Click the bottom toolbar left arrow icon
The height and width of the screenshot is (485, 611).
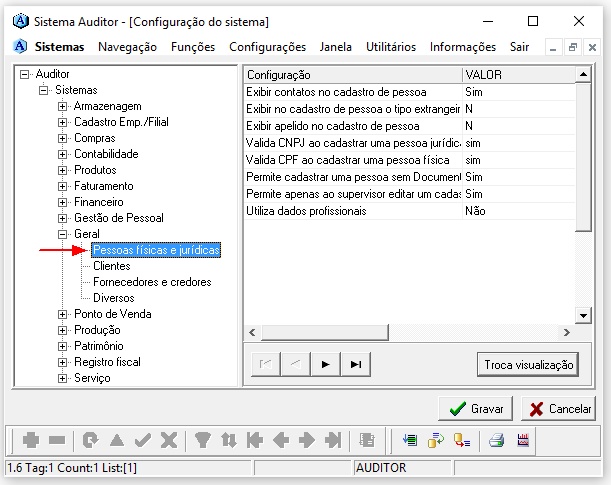pos(281,440)
